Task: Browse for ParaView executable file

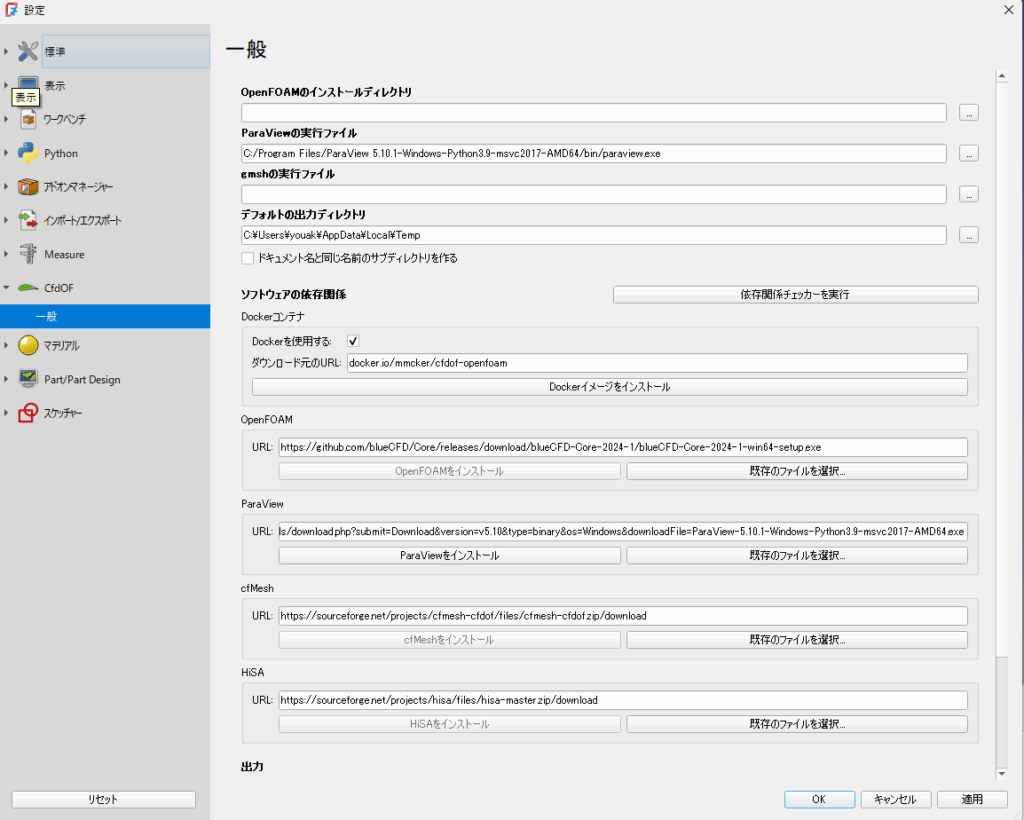Action: coord(968,154)
